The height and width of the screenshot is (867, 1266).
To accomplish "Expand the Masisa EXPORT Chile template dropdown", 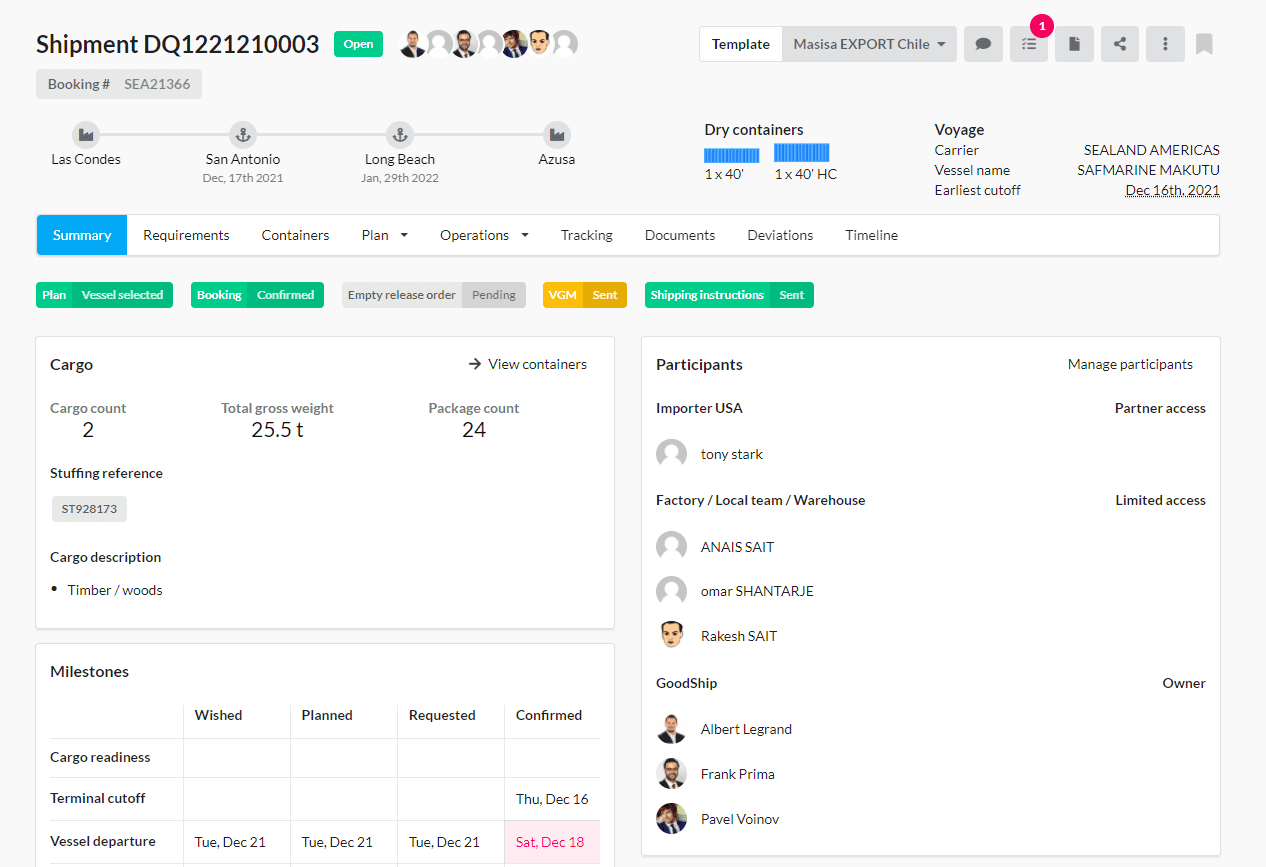I will tap(869, 44).
